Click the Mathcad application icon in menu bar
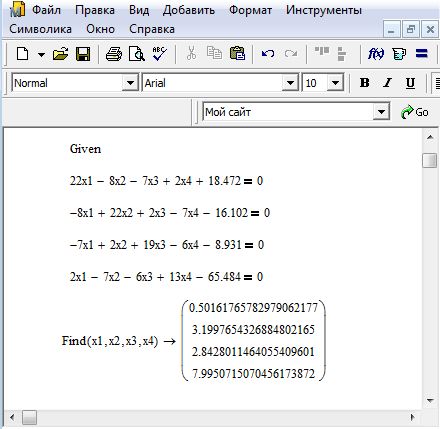The image size is (440, 429). (17, 9)
